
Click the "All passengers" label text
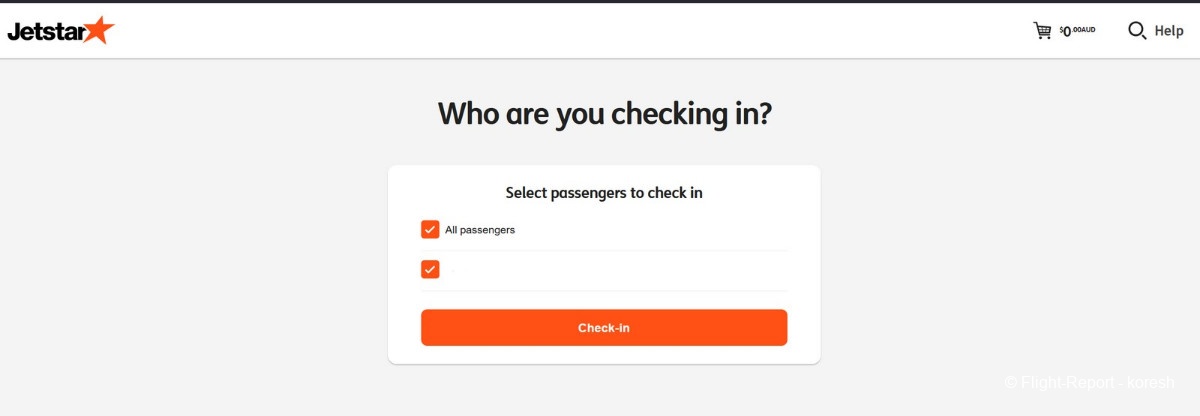pos(480,230)
